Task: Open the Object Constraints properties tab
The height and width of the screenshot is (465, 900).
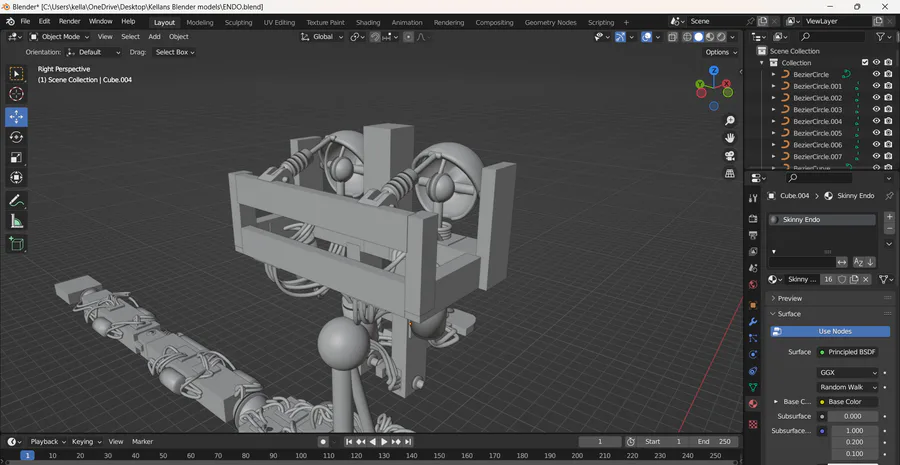Action: pos(753,371)
